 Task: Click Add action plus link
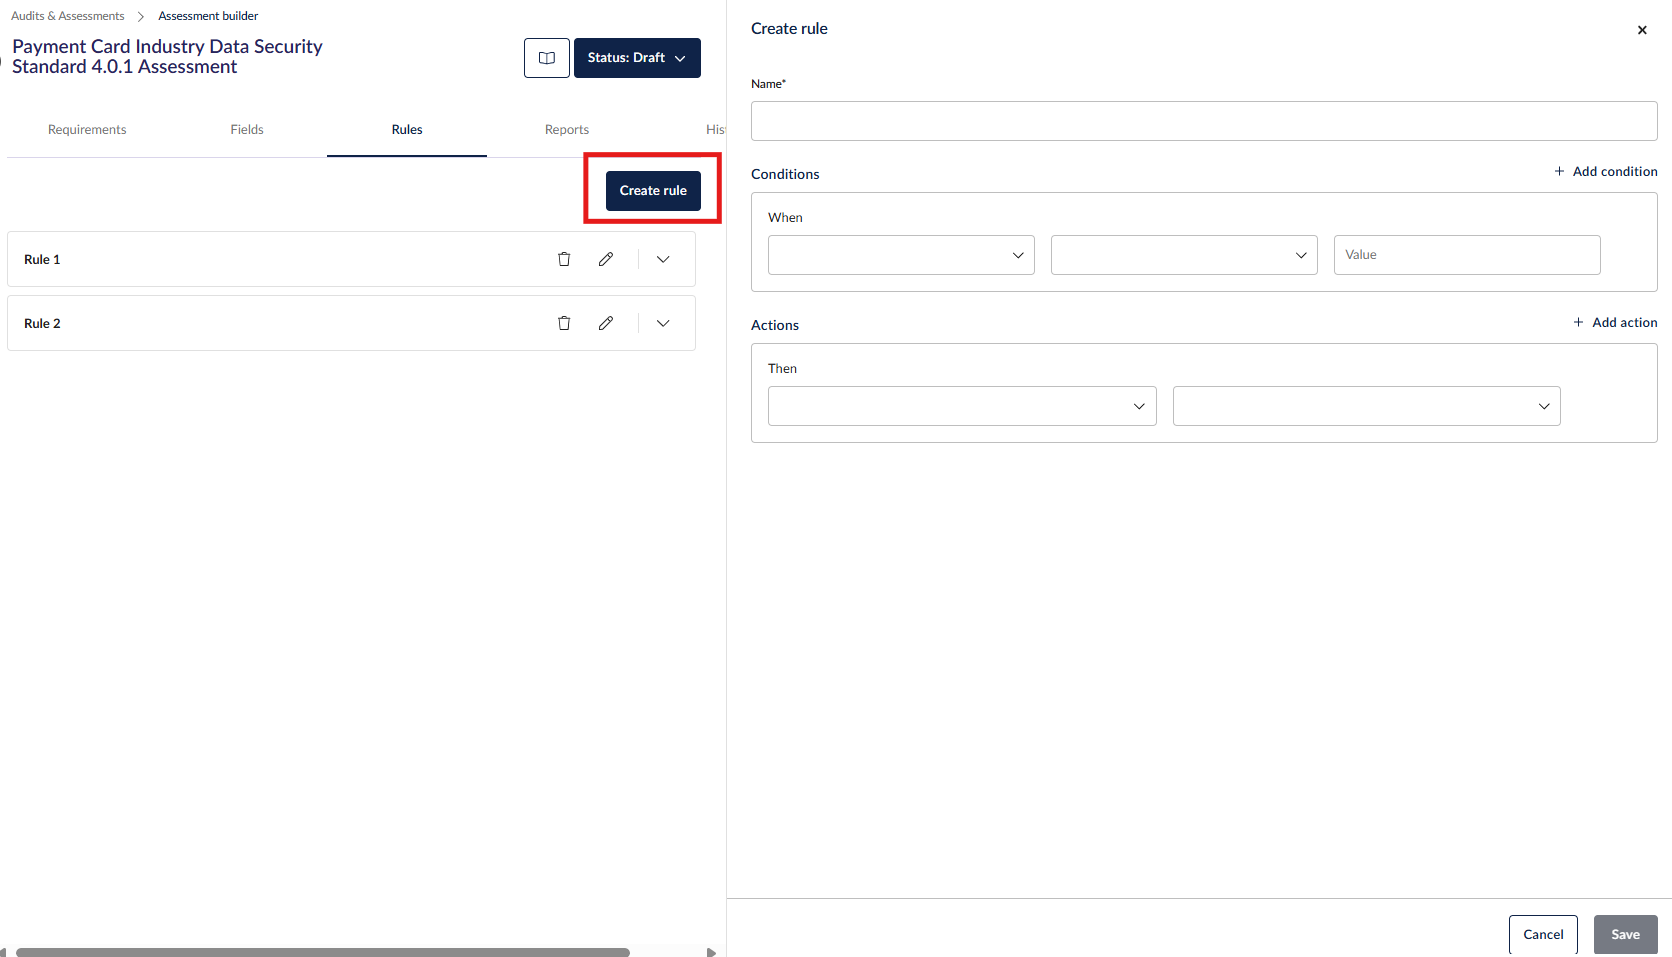click(1615, 323)
